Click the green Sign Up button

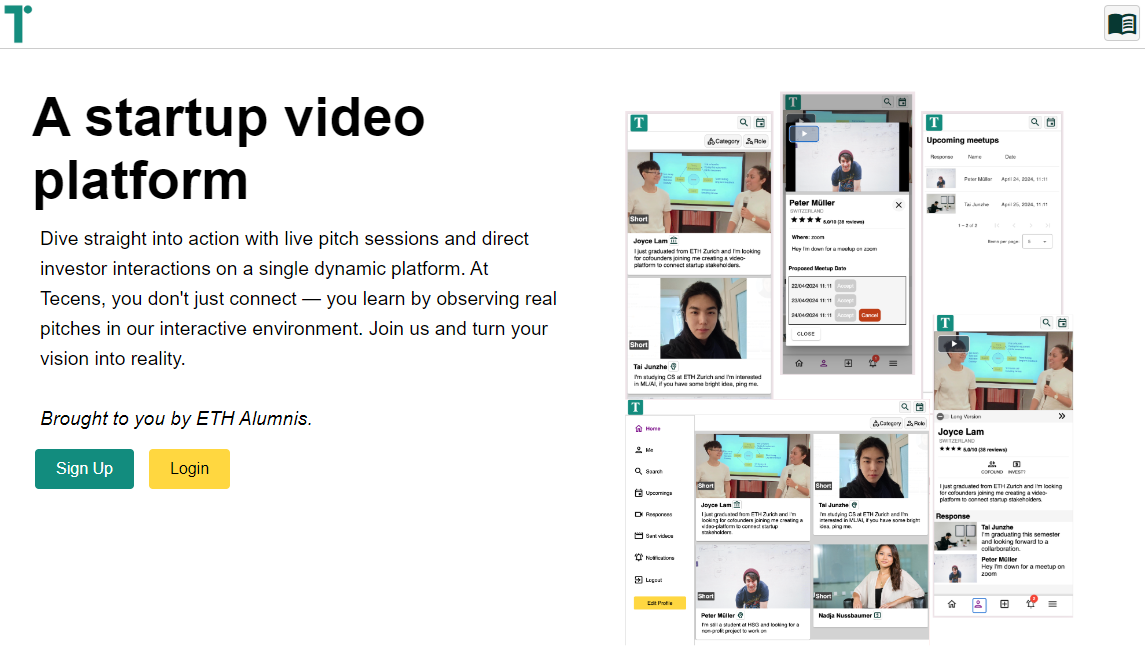click(85, 469)
